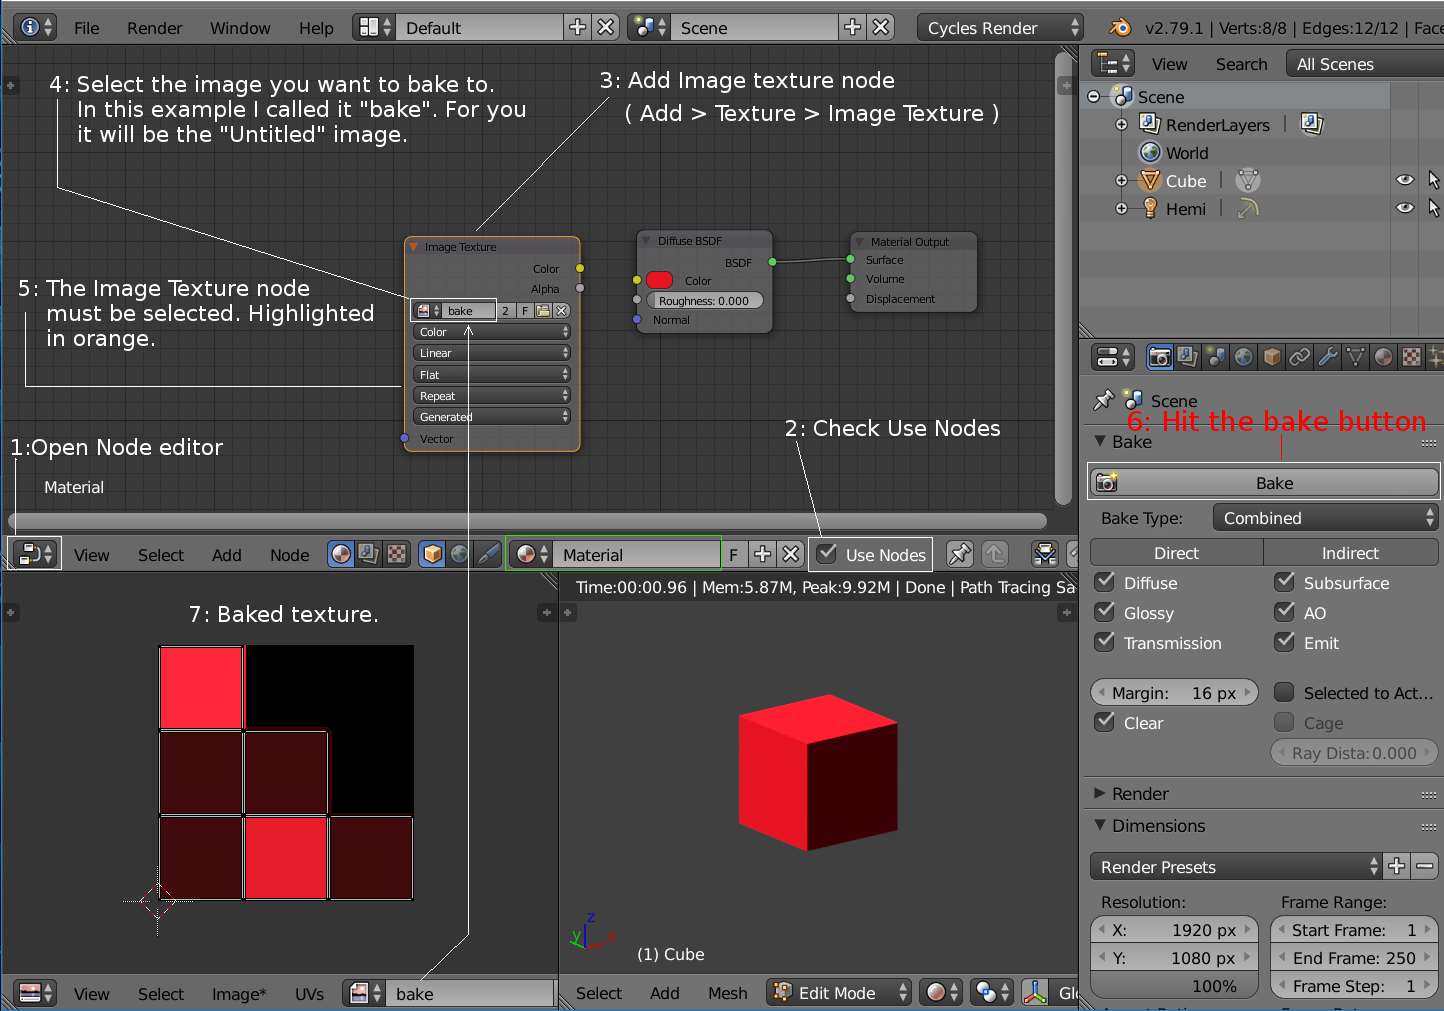Click the Bake button
Screen dimensions: 1444x1011
1264,483
